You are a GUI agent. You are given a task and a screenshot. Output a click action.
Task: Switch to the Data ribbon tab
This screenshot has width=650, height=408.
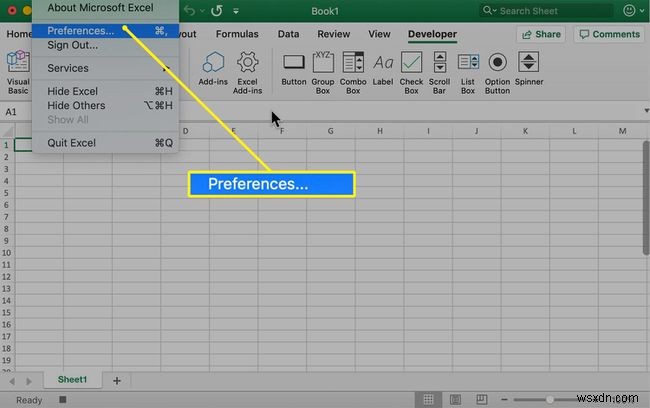[x=289, y=34]
